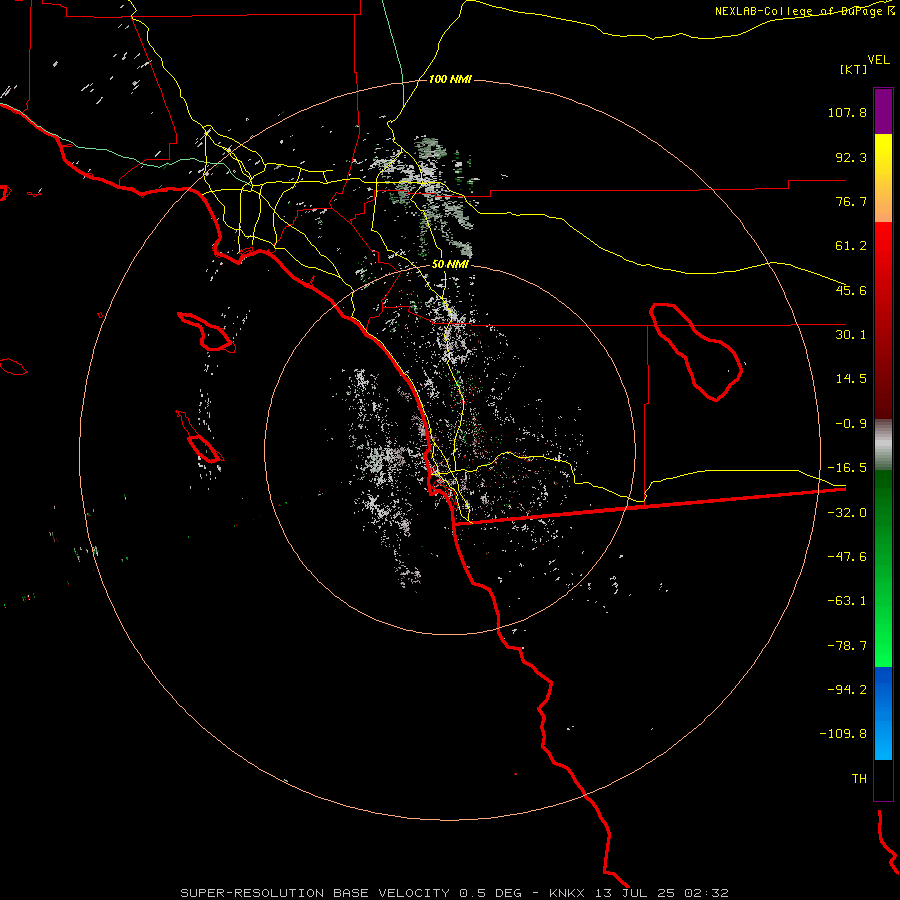Click the 61.2 velocity scale value

[851, 246]
